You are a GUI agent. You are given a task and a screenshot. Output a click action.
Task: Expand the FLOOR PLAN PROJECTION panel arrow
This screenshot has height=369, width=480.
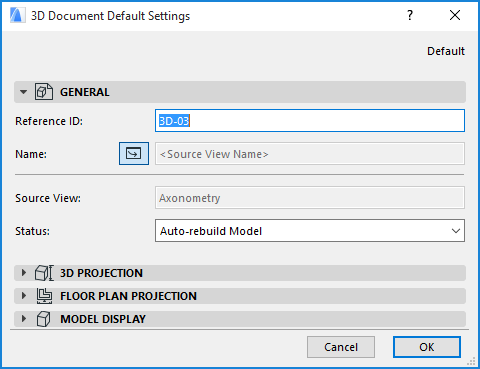[x=23, y=296]
